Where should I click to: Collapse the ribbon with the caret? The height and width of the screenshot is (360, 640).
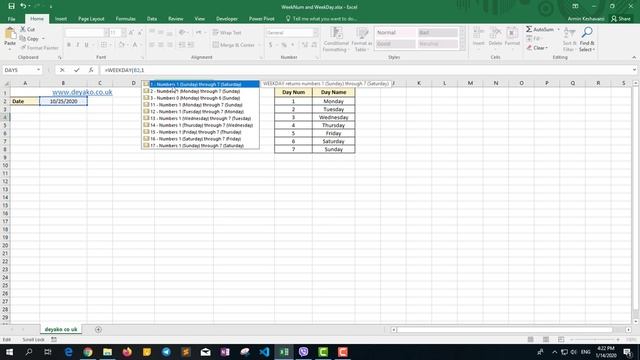point(634,58)
